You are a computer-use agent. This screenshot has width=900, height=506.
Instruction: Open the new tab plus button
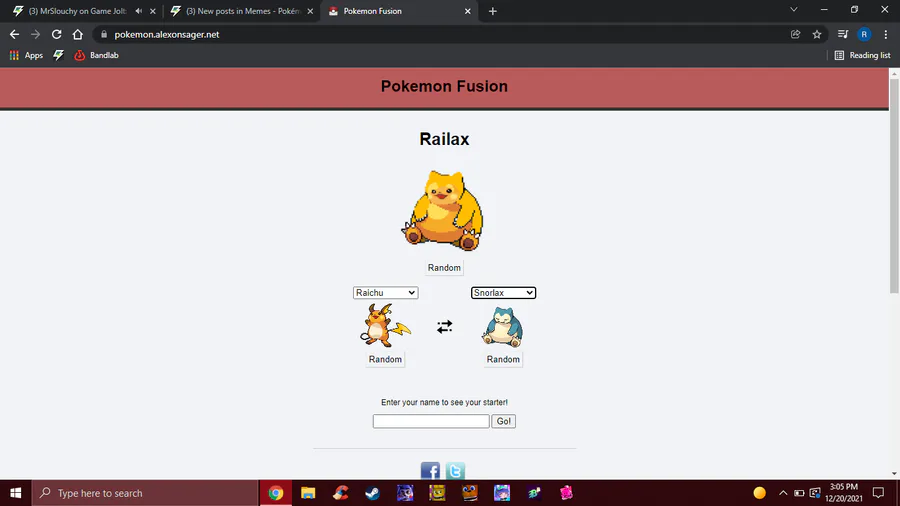[492, 11]
